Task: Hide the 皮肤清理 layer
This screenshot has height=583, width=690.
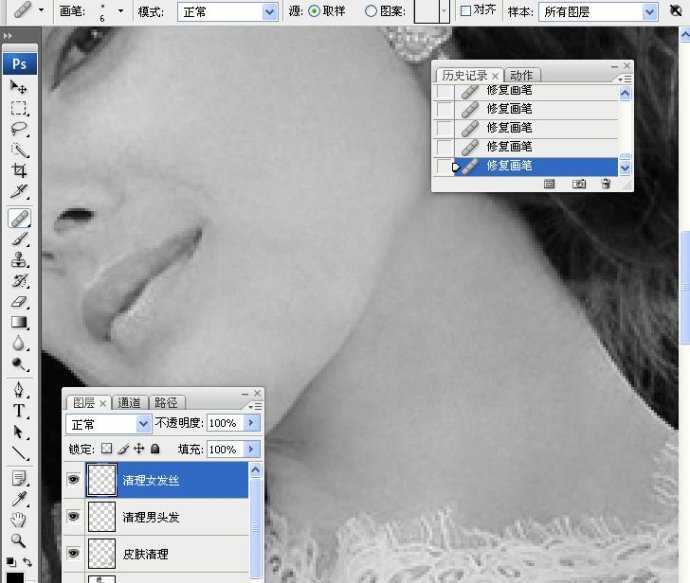Action: click(x=73, y=553)
